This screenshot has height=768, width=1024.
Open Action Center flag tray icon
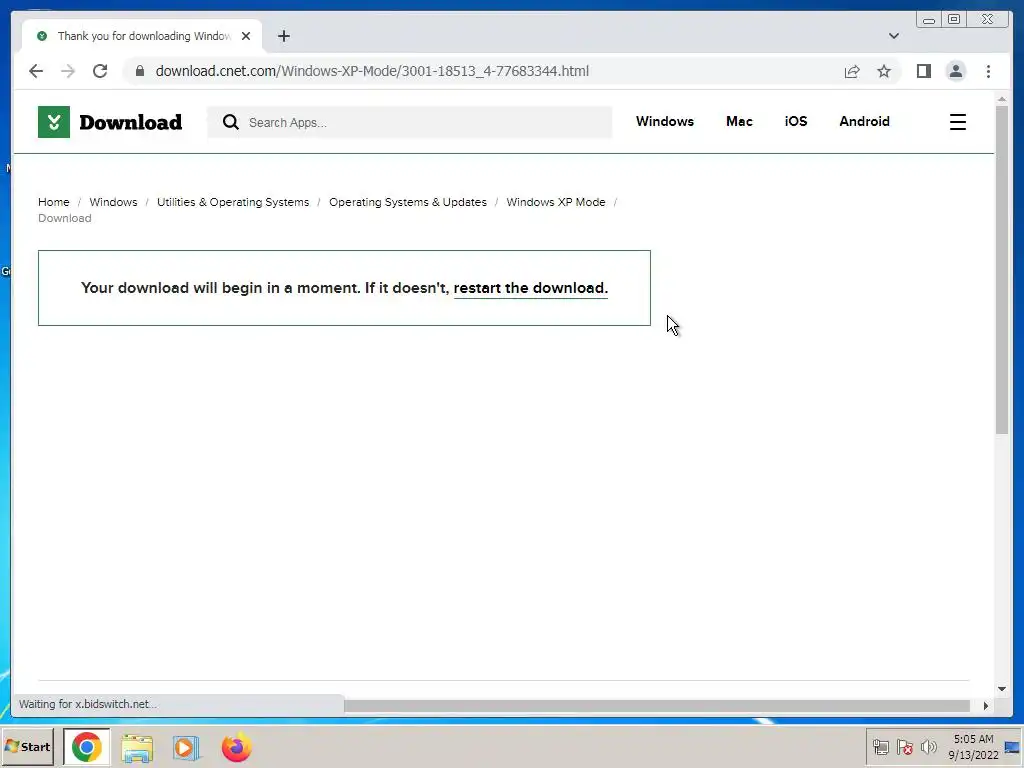904,747
